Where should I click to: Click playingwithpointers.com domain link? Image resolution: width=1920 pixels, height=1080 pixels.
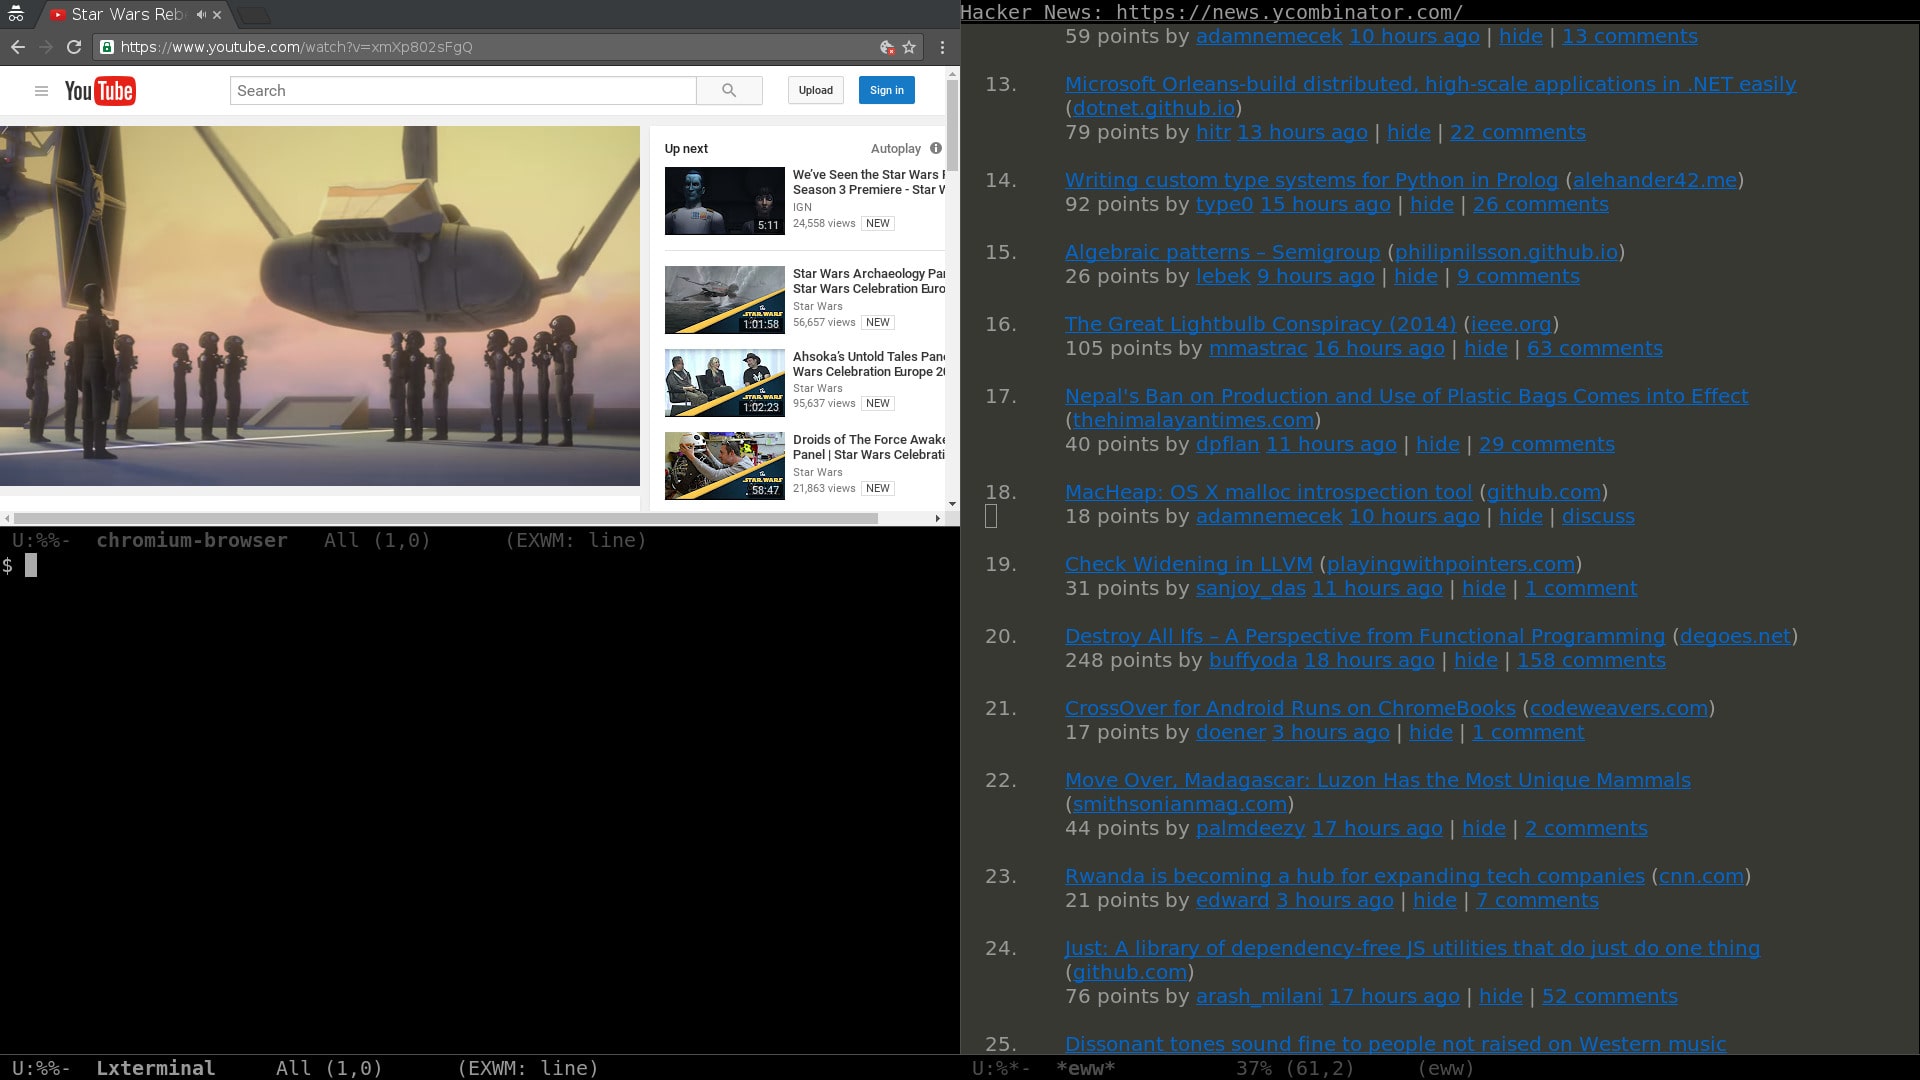[1450, 564]
